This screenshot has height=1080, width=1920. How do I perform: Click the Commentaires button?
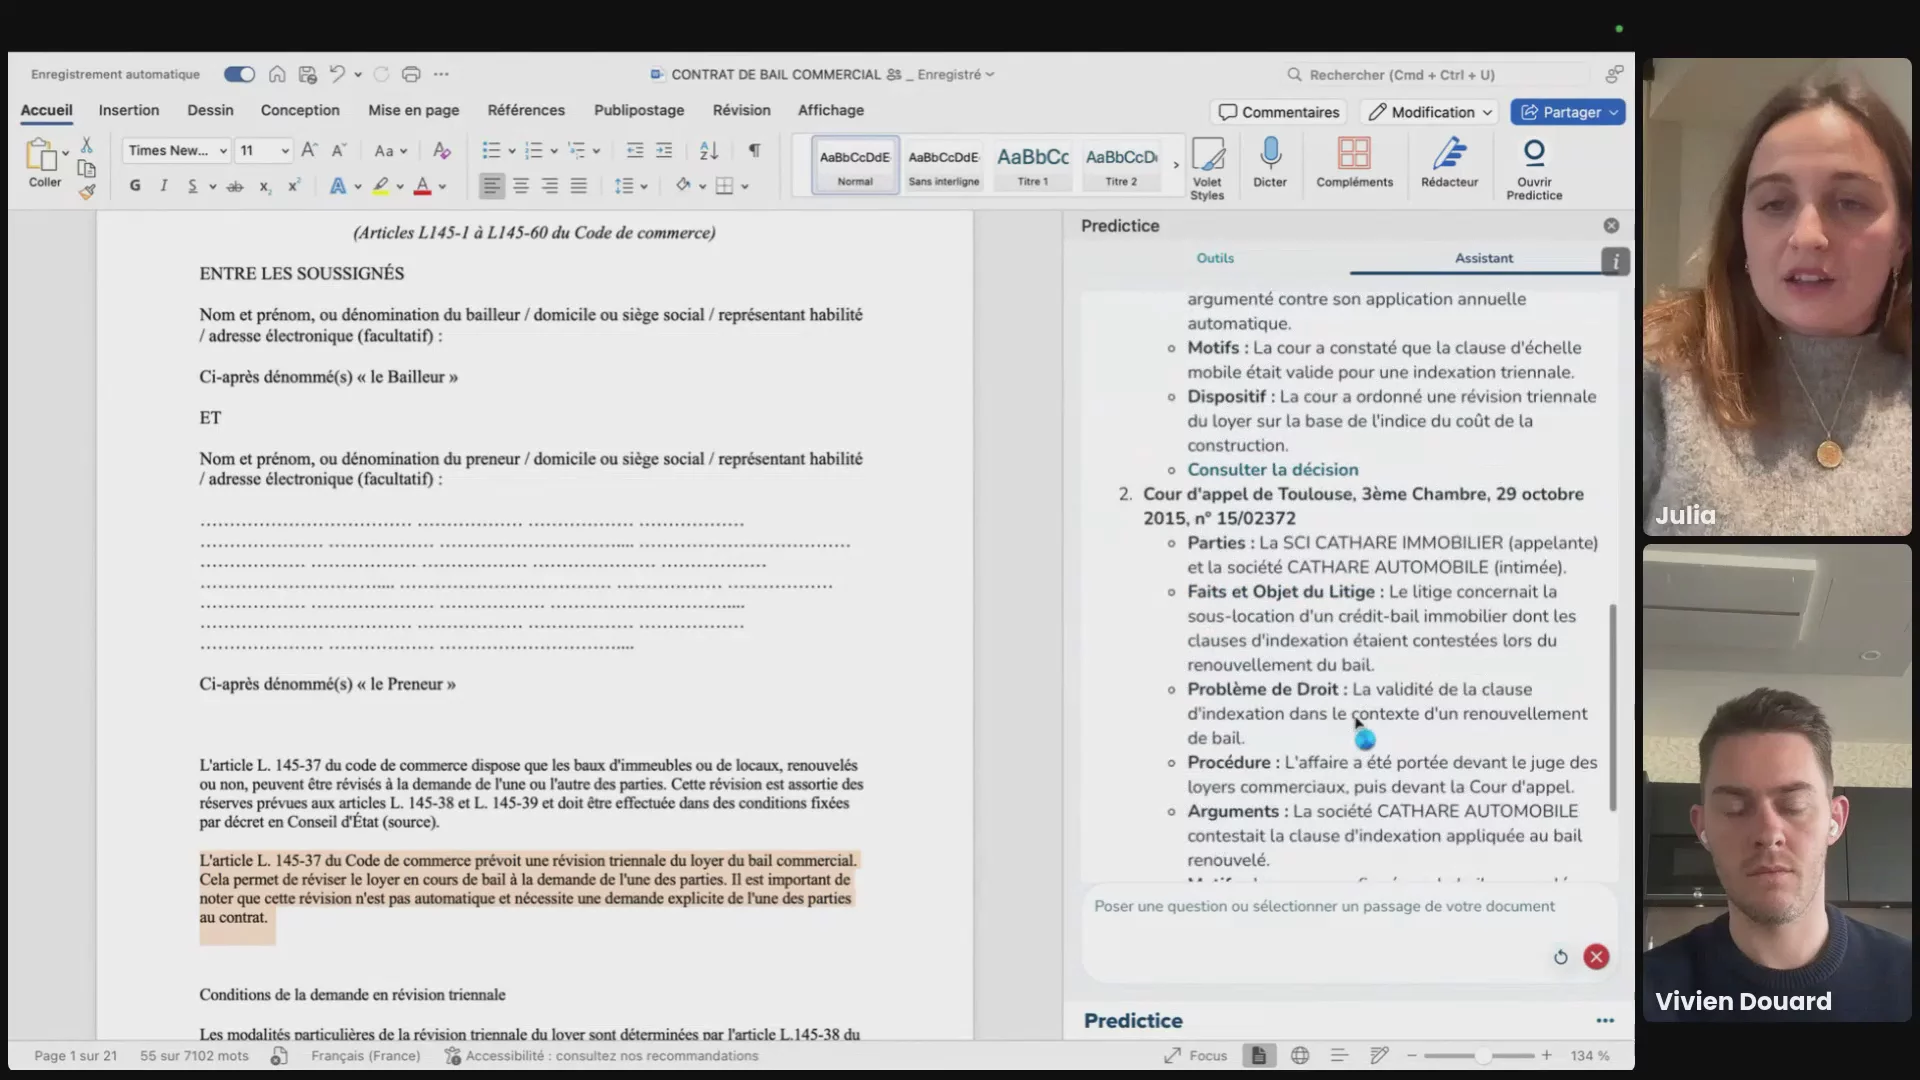1278,112
